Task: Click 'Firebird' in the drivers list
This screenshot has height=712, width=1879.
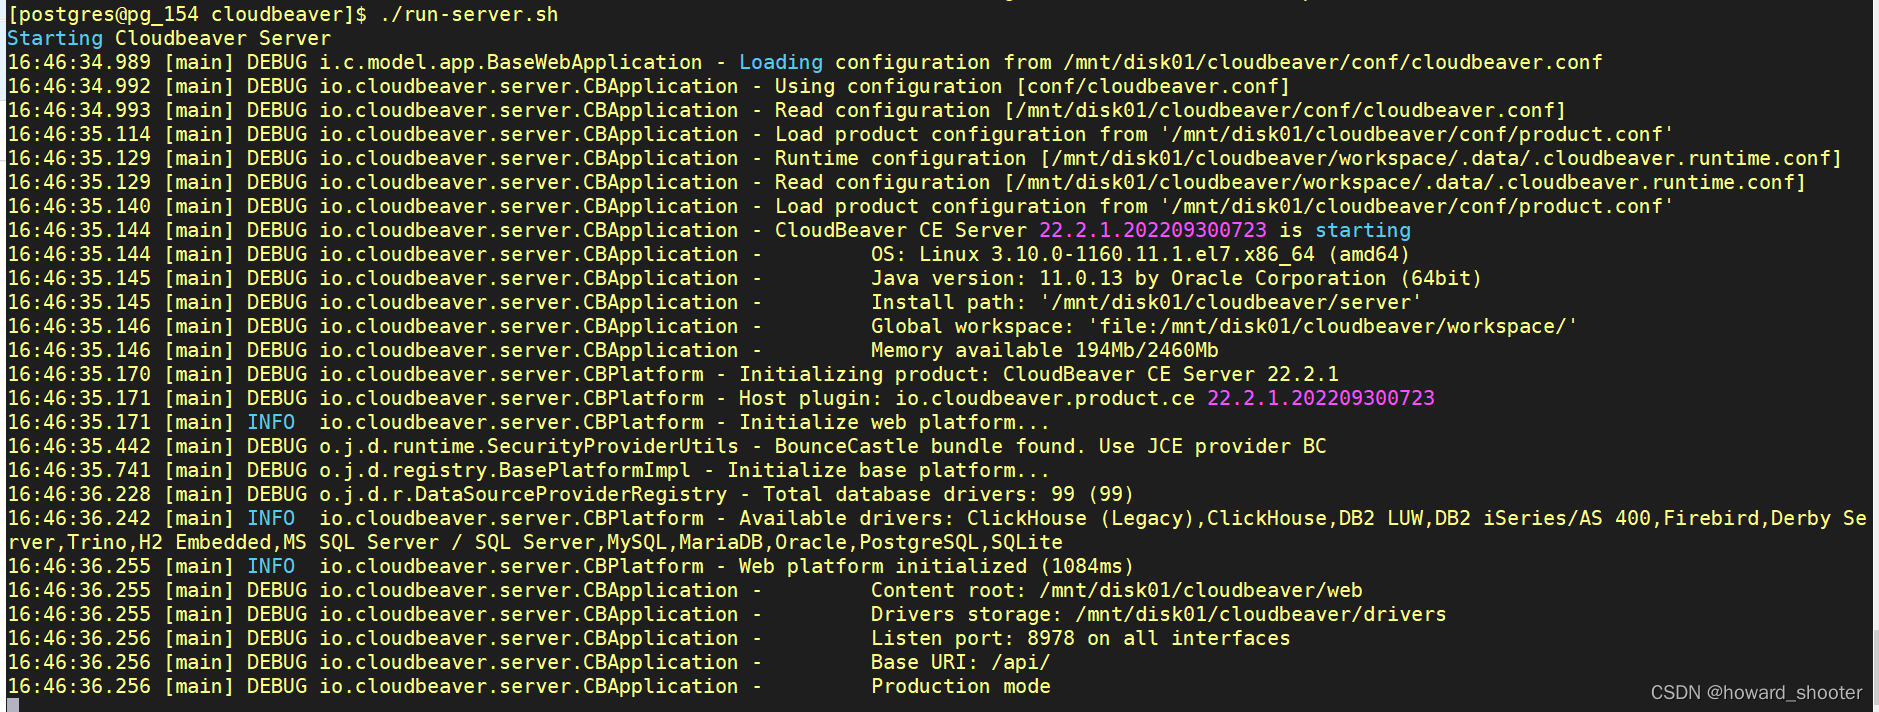Action: pyautogui.click(x=1711, y=519)
